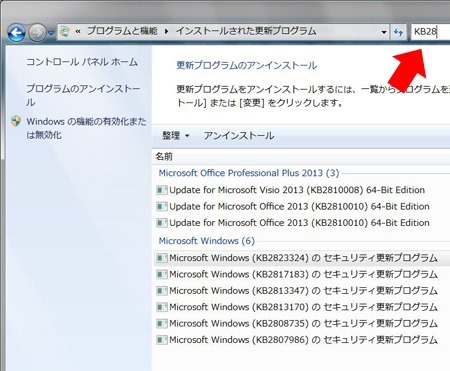Open the 整理 dropdown menu
Image resolution: width=450 pixels, height=371 pixels.
(x=176, y=136)
